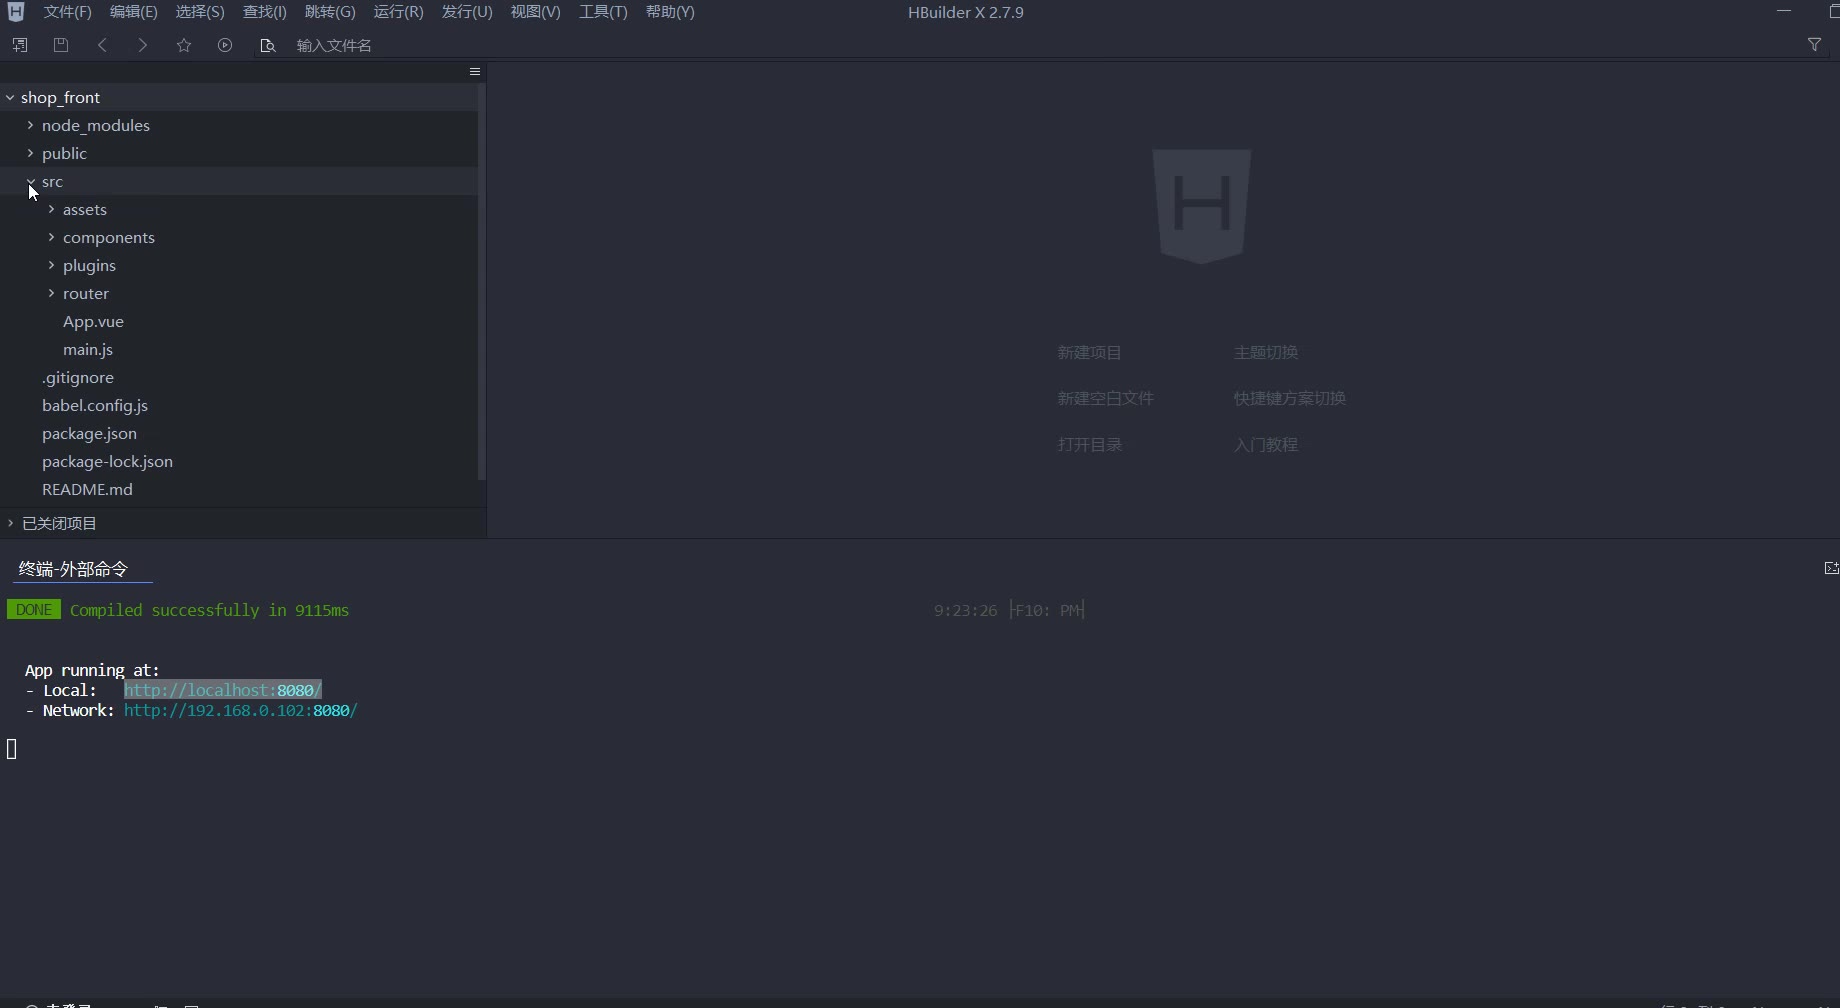Click the 快捷键方案切换 link
Viewport: 1840px width, 1008px height.
click(1289, 398)
